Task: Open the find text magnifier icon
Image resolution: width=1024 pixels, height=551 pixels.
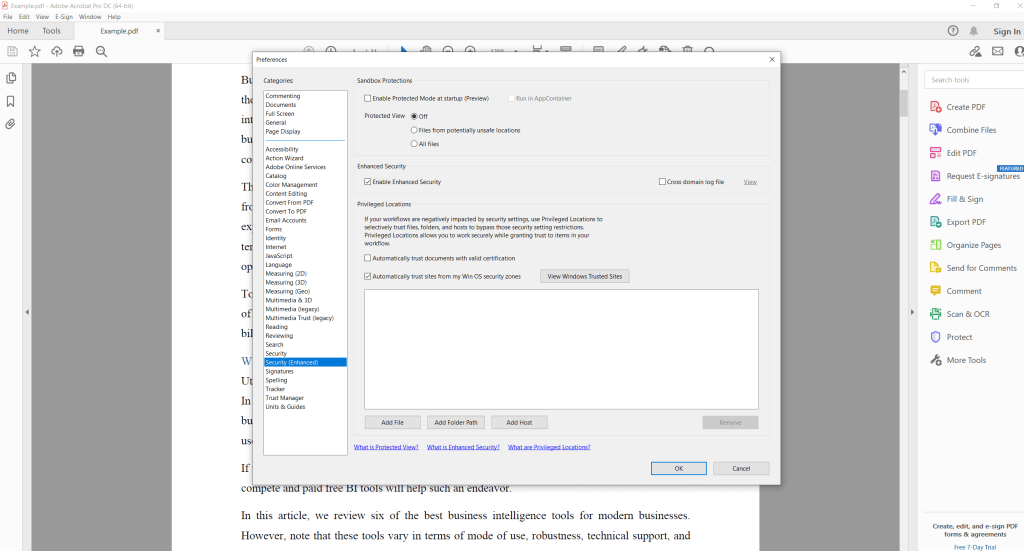Action: (x=101, y=51)
